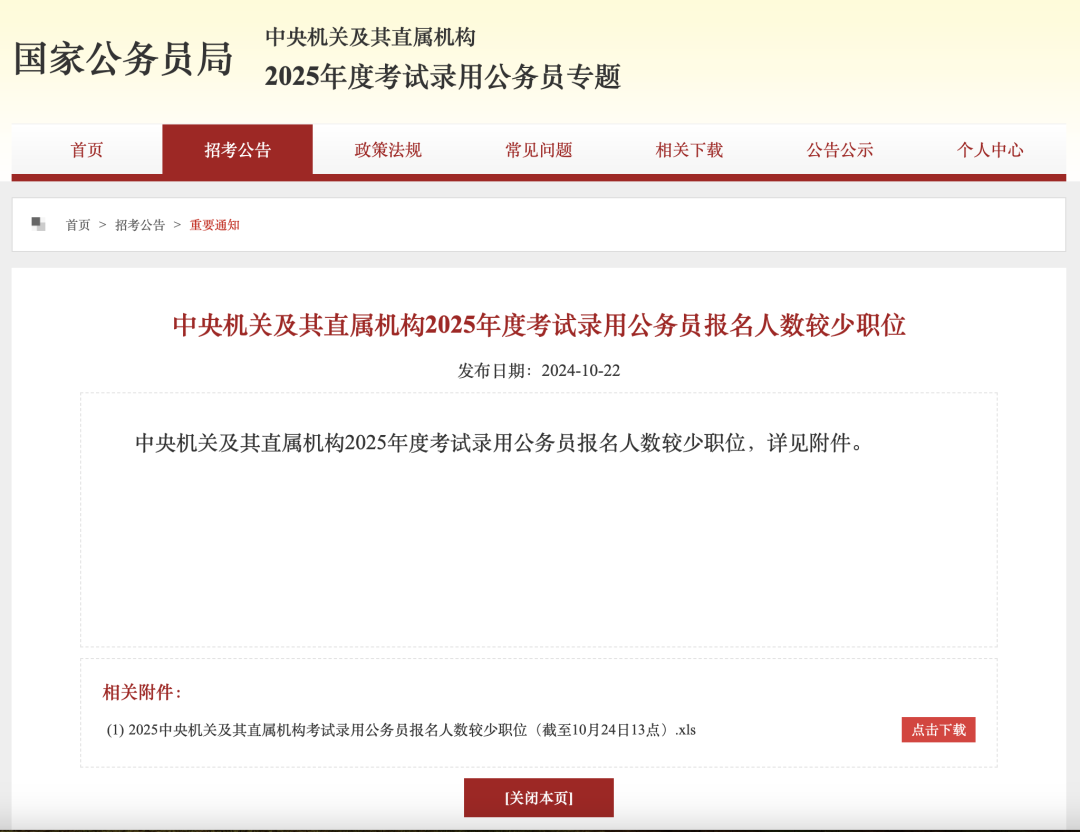
Task: Click the 点击下载 button
Action: click(938, 729)
